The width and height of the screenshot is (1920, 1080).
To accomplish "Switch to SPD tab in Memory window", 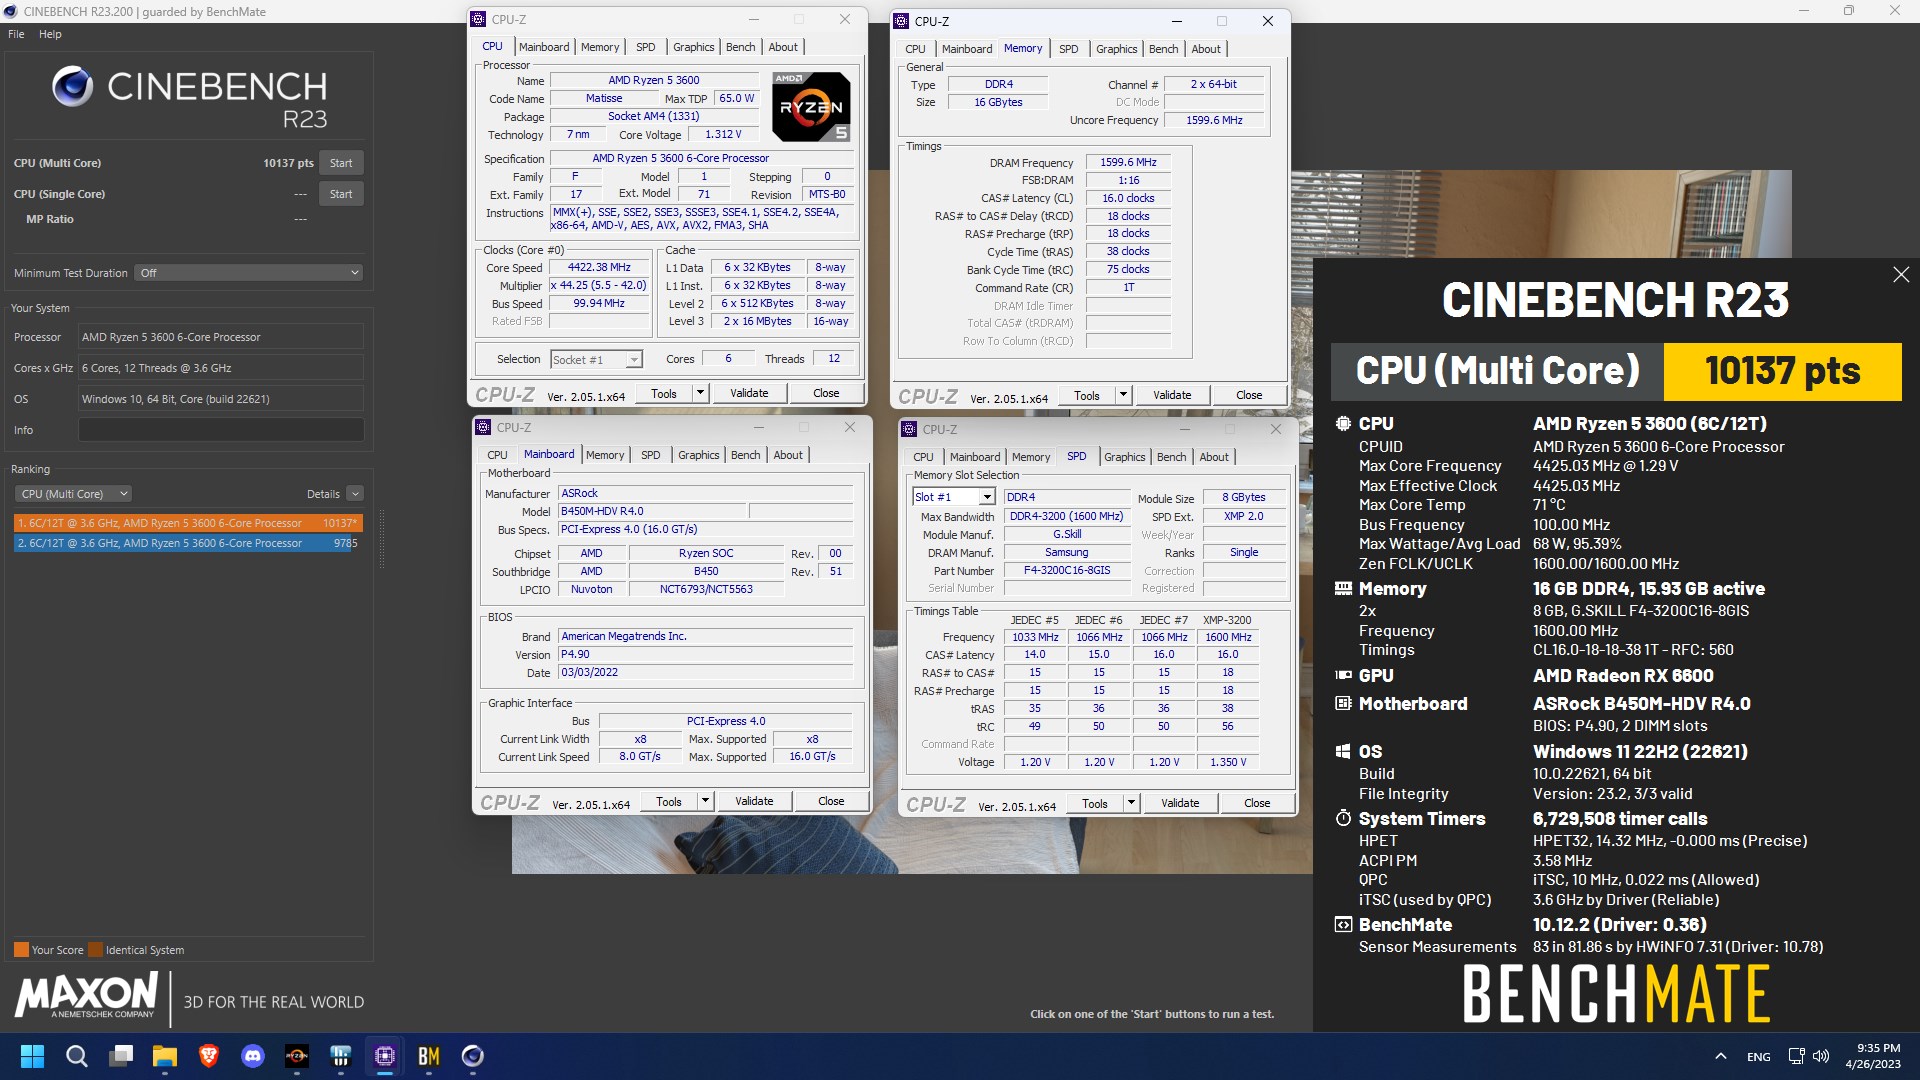I will 1068,49.
